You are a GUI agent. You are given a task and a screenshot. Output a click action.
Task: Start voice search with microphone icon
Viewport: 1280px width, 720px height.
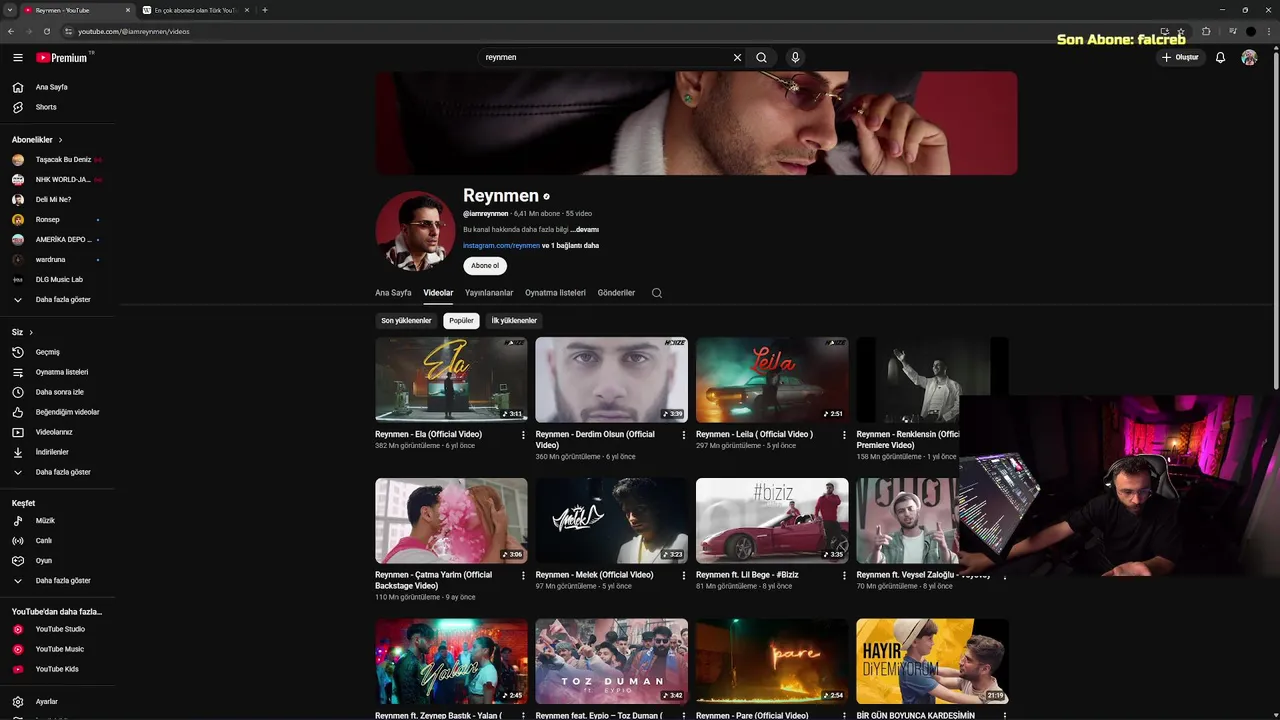[795, 58]
